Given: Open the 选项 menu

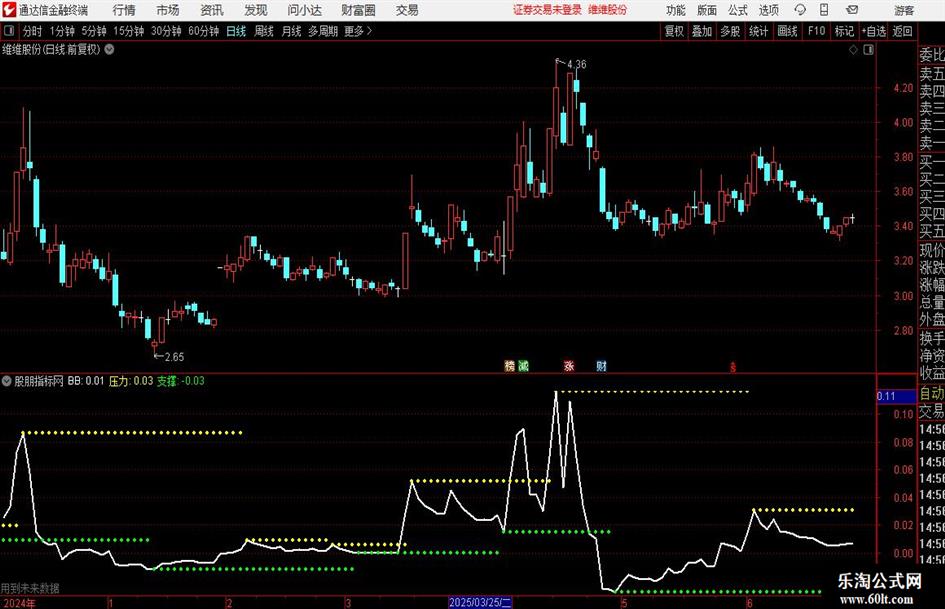Looking at the screenshot, I should point(768,10).
